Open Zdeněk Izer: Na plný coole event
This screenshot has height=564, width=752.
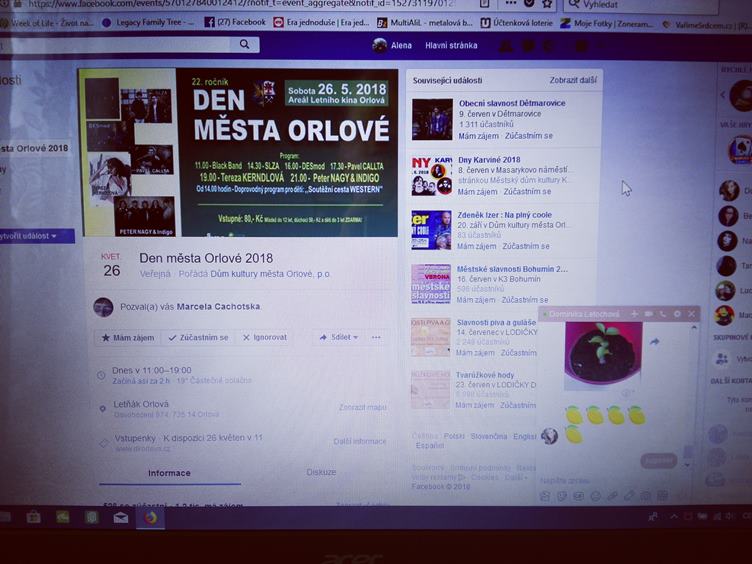(x=505, y=215)
